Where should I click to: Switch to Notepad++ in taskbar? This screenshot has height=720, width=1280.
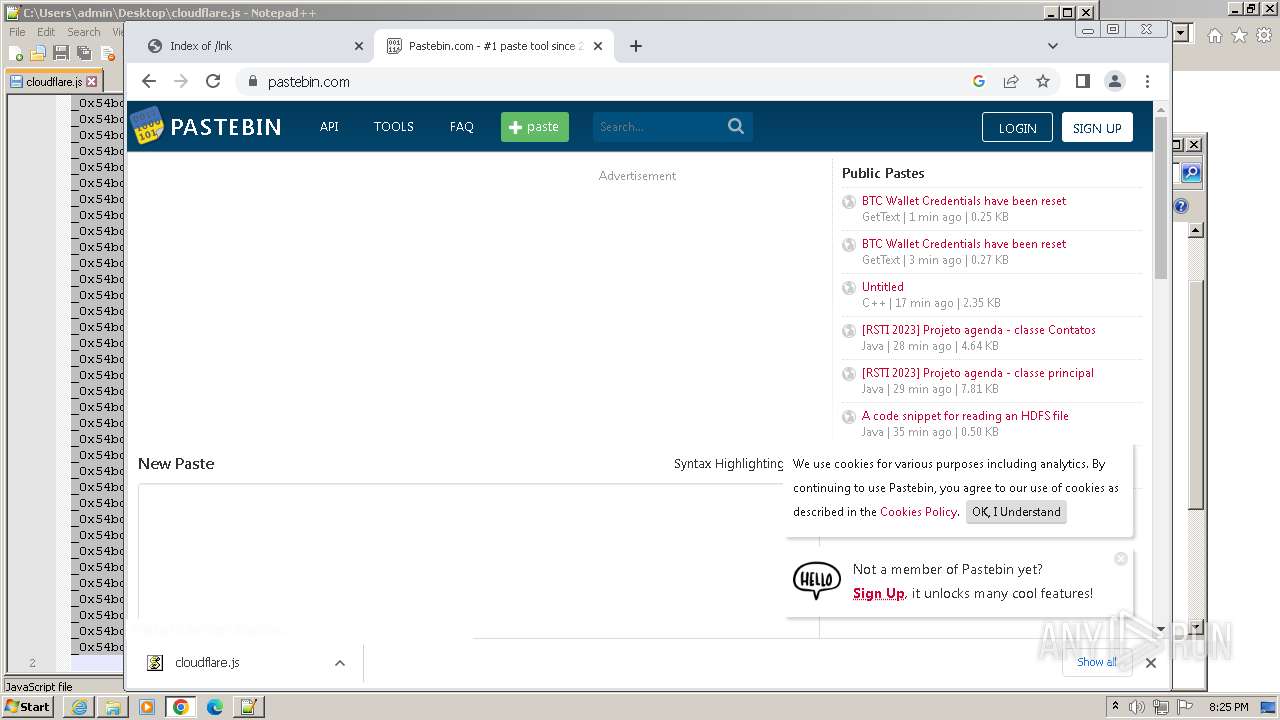click(248, 707)
